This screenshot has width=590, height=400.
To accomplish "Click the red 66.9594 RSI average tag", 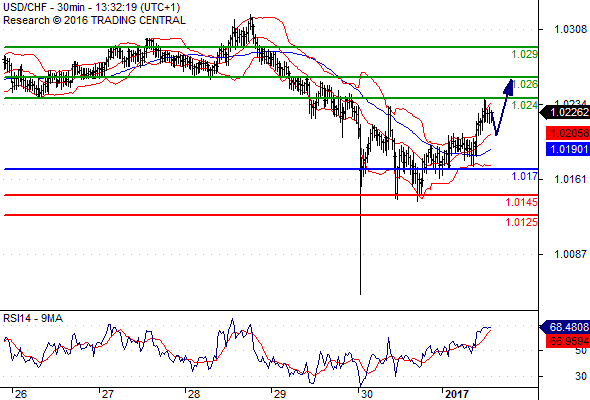I will coord(568,341).
